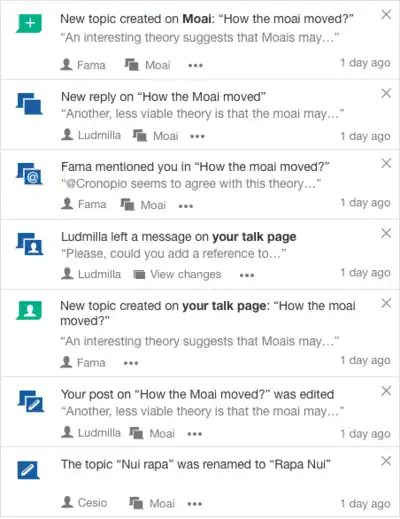400x519 pixels.
Task: Open "Your post was edited" notification title
Action: click(x=197, y=394)
